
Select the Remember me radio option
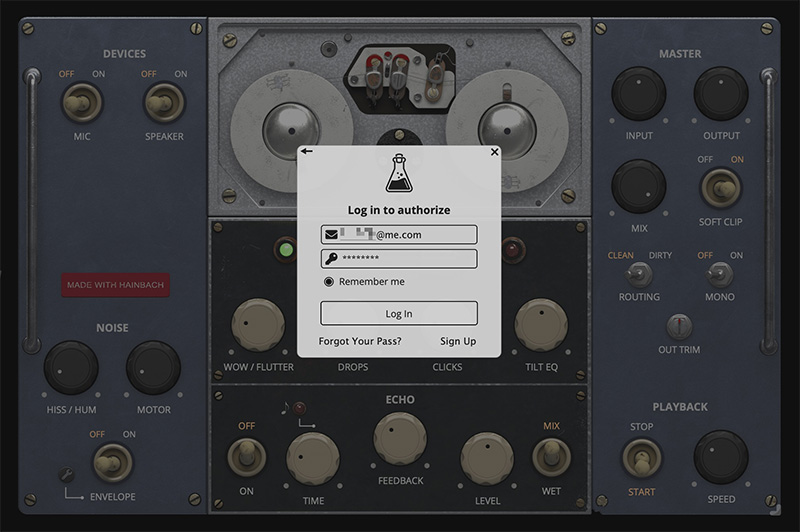(x=329, y=282)
